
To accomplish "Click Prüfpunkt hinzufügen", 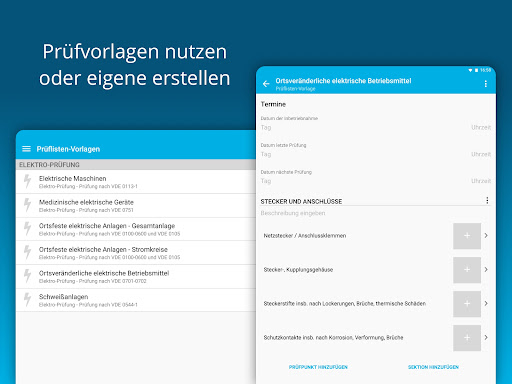I will pyautogui.click(x=318, y=367).
